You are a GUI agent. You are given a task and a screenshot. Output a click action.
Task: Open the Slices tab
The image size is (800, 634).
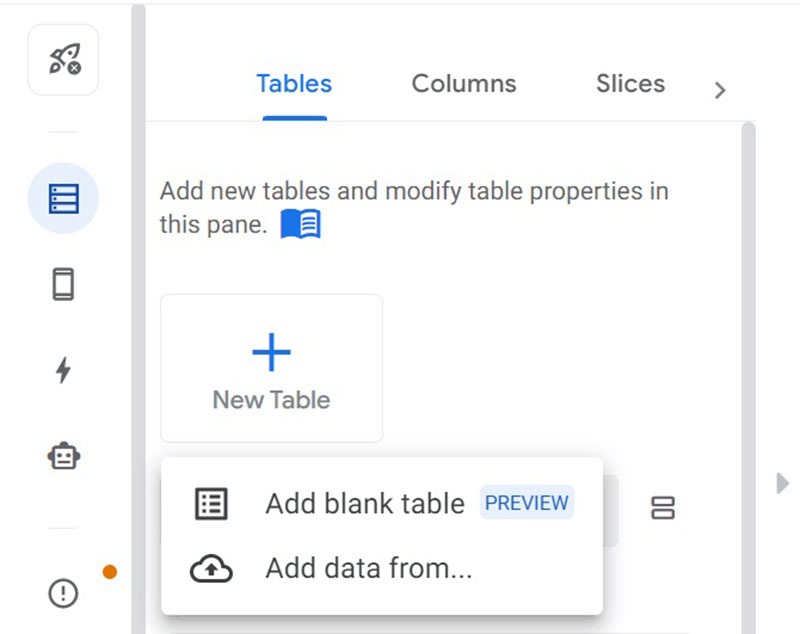630,84
